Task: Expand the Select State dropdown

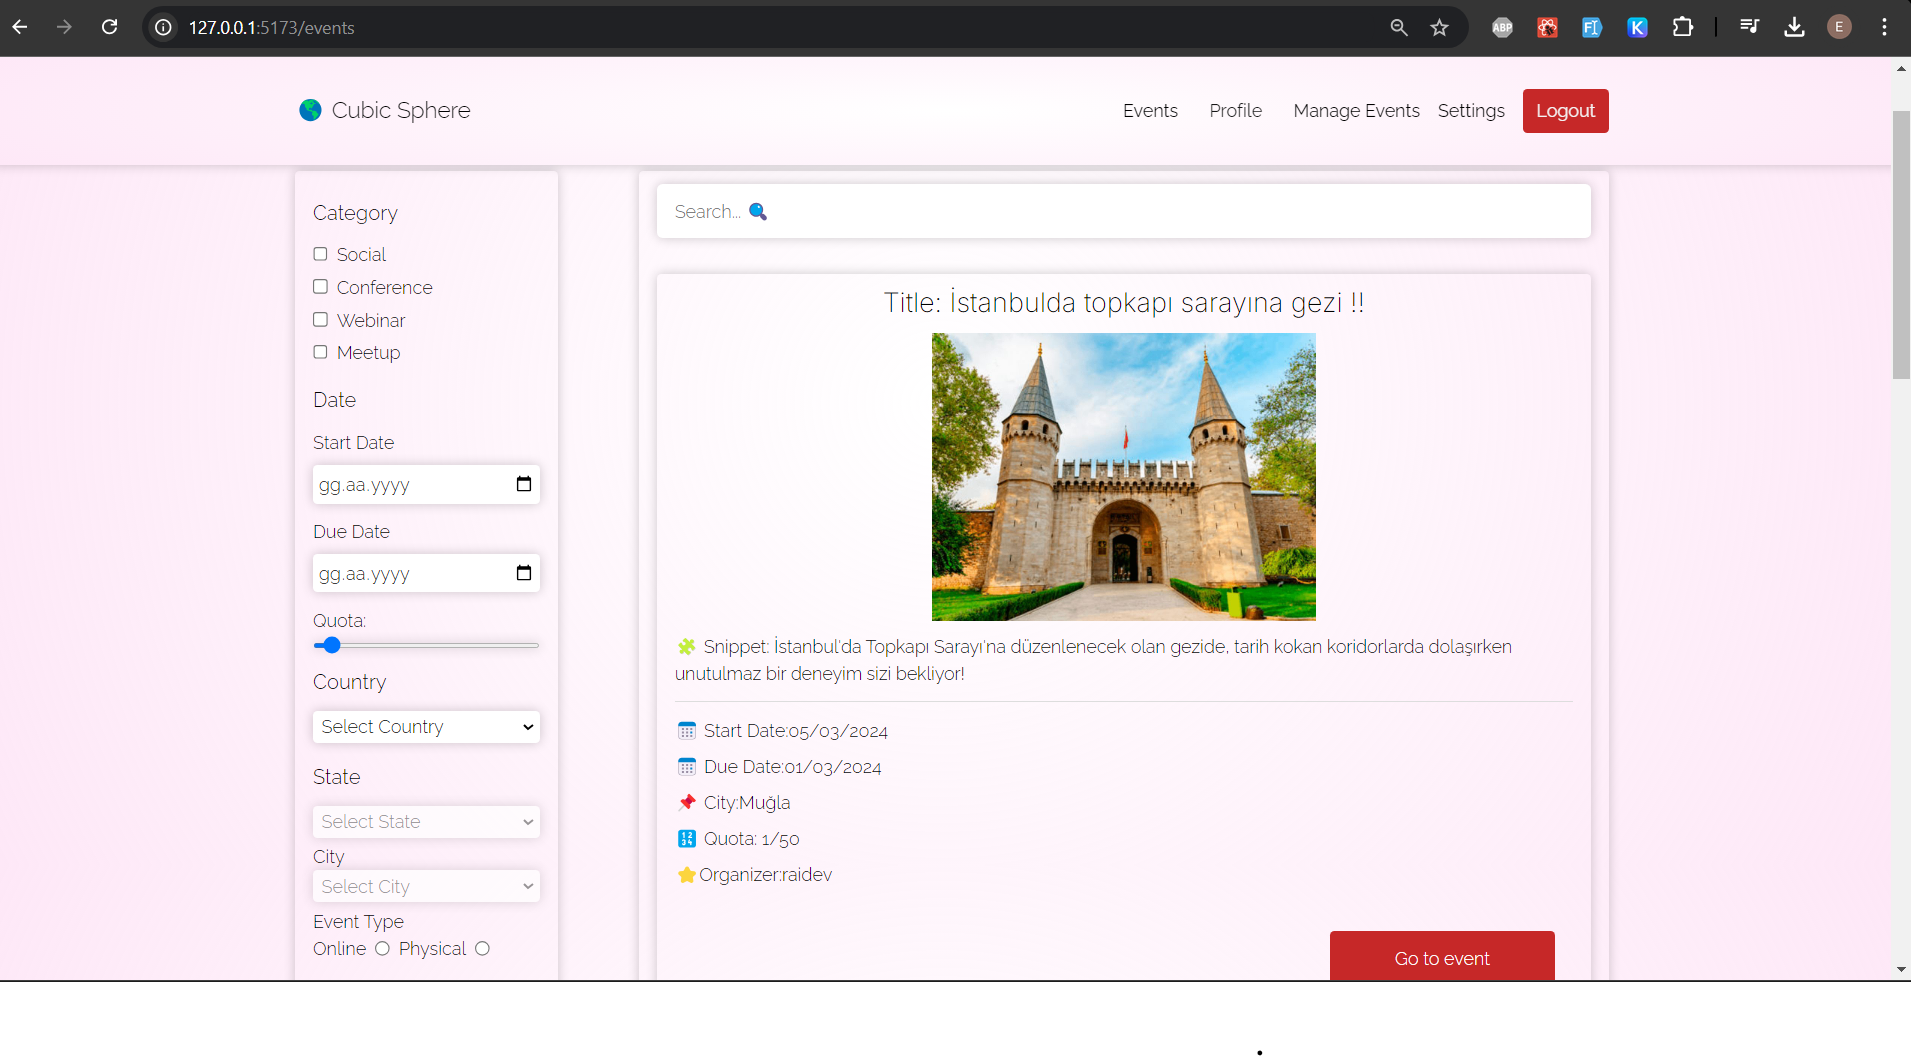Action: click(426, 822)
